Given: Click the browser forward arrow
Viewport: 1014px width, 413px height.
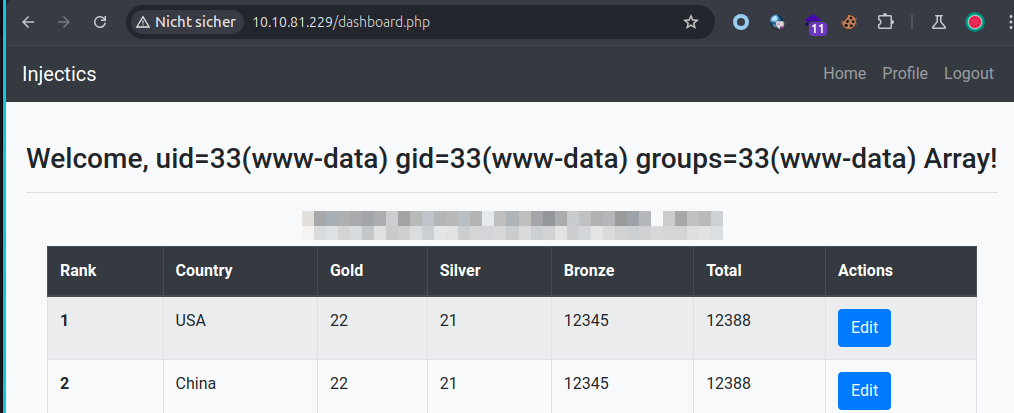Looking at the screenshot, I should [64, 22].
